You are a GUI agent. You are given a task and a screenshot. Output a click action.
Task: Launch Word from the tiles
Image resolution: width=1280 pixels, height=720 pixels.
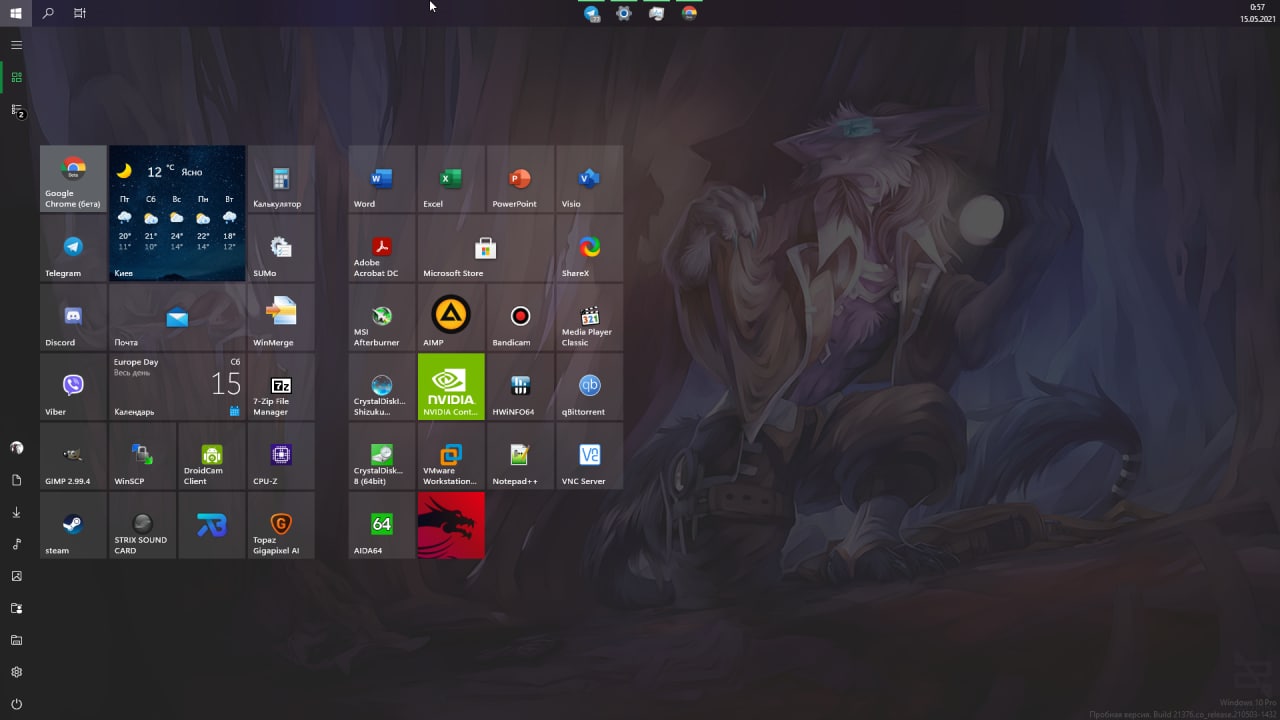point(381,179)
